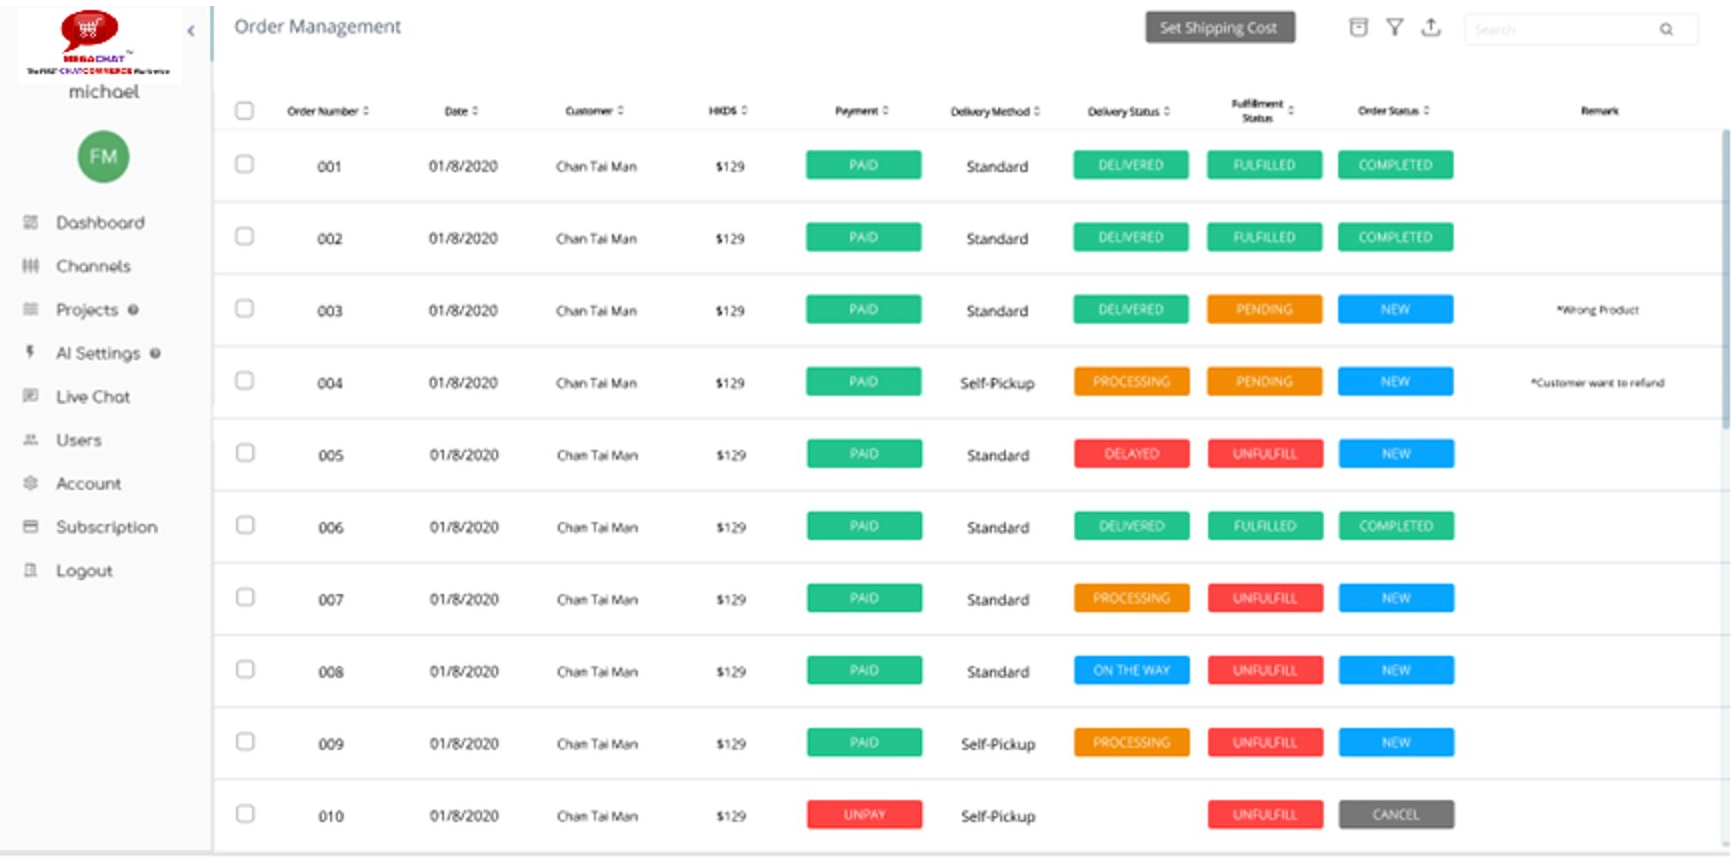Click the FM user avatar
1732x862 pixels.
(103, 157)
